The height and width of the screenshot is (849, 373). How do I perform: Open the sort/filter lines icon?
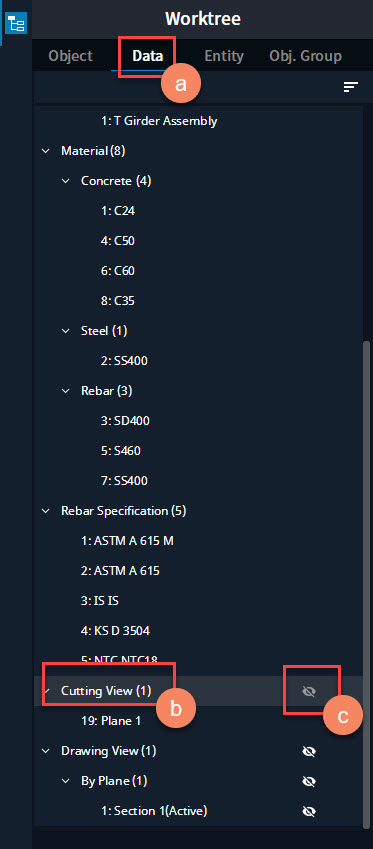[351, 87]
